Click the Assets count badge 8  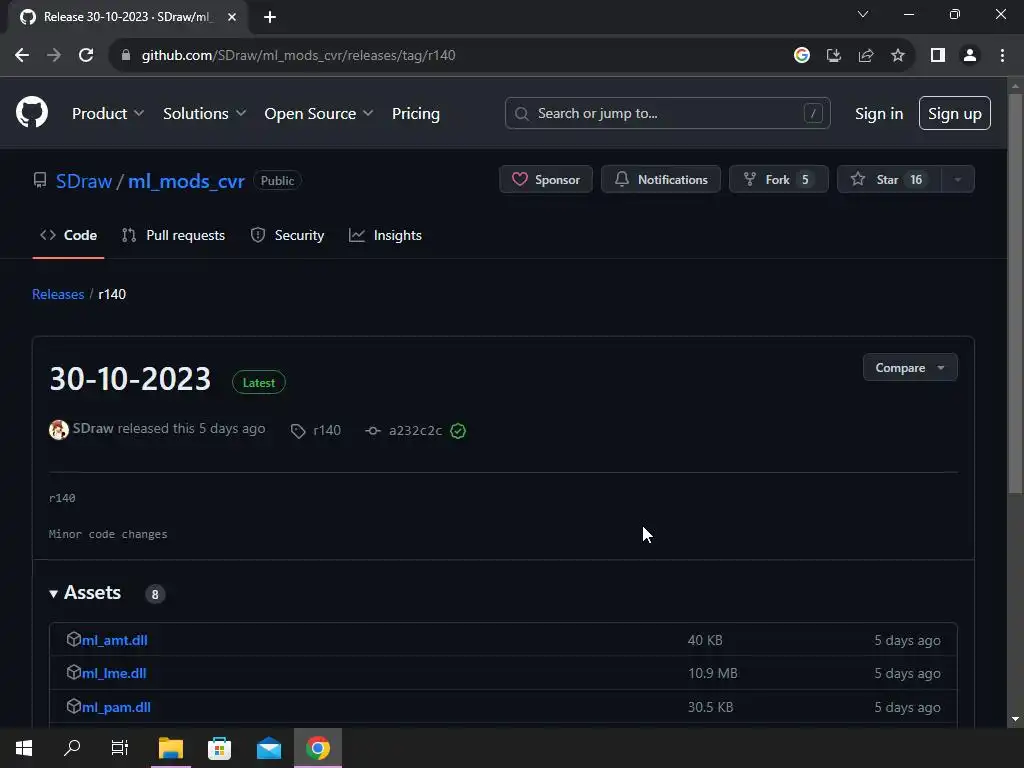(x=155, y=594)
